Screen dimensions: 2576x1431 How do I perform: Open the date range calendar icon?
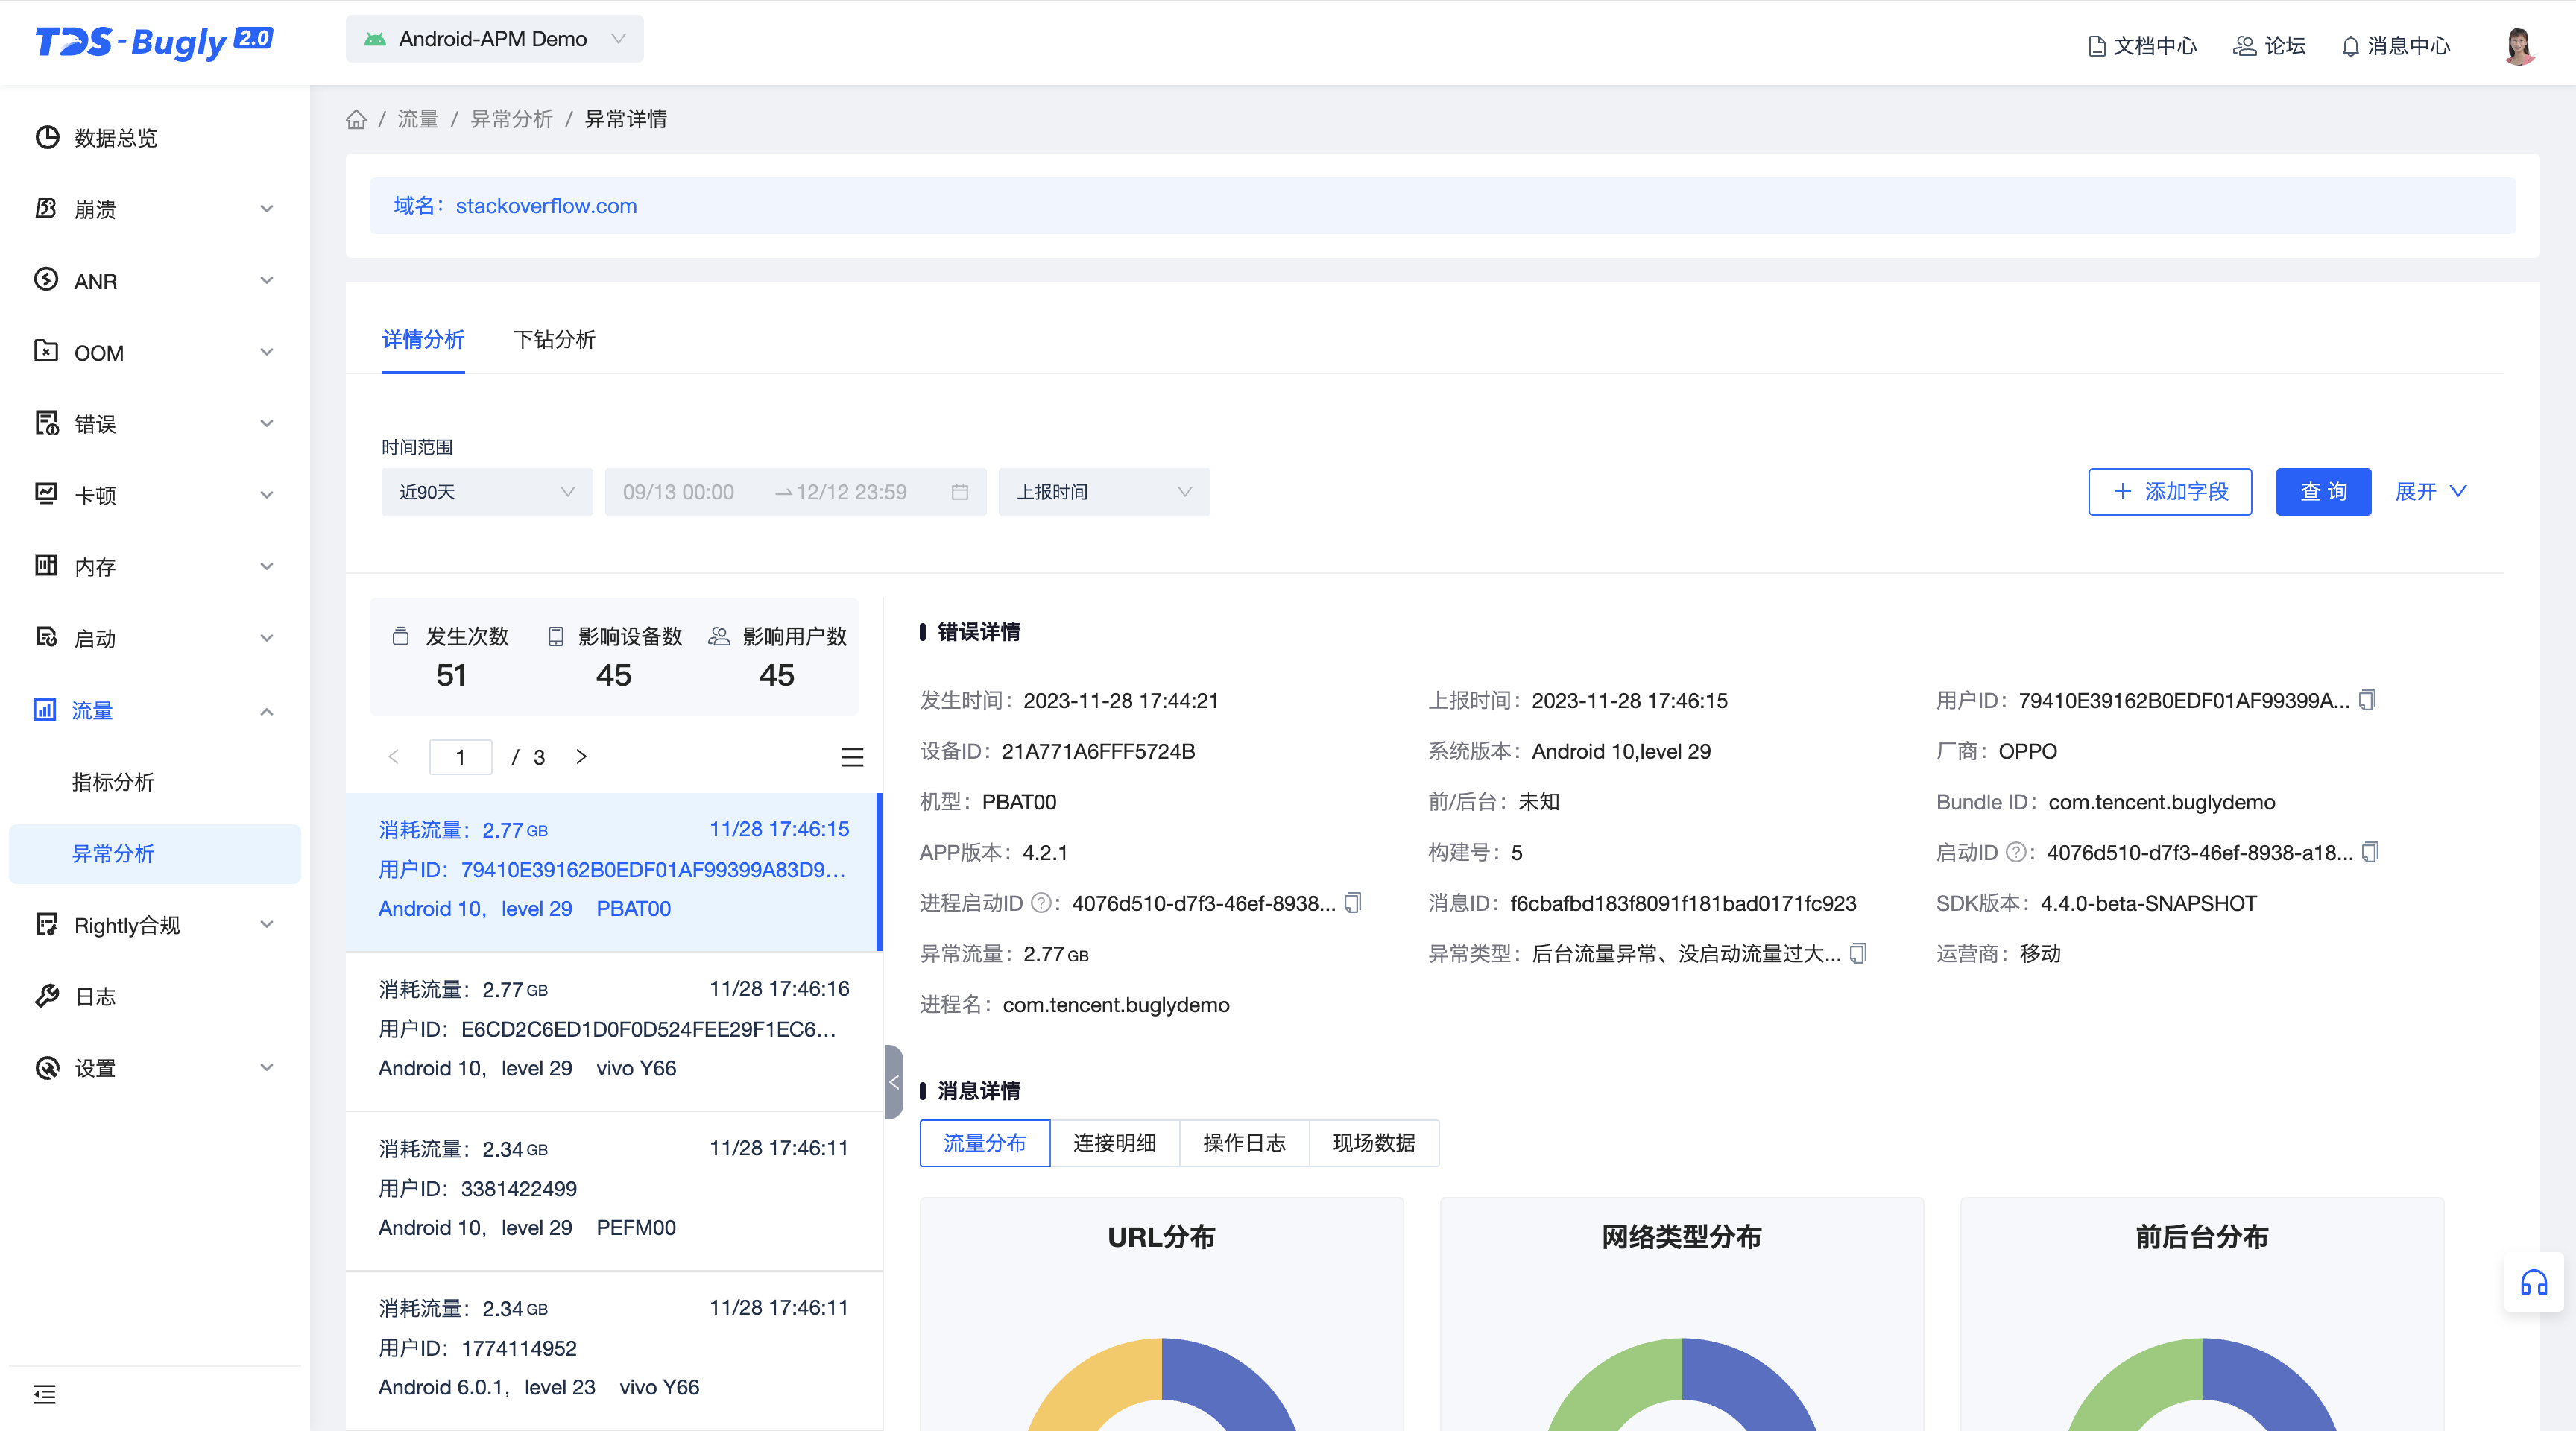pos(960,492)
